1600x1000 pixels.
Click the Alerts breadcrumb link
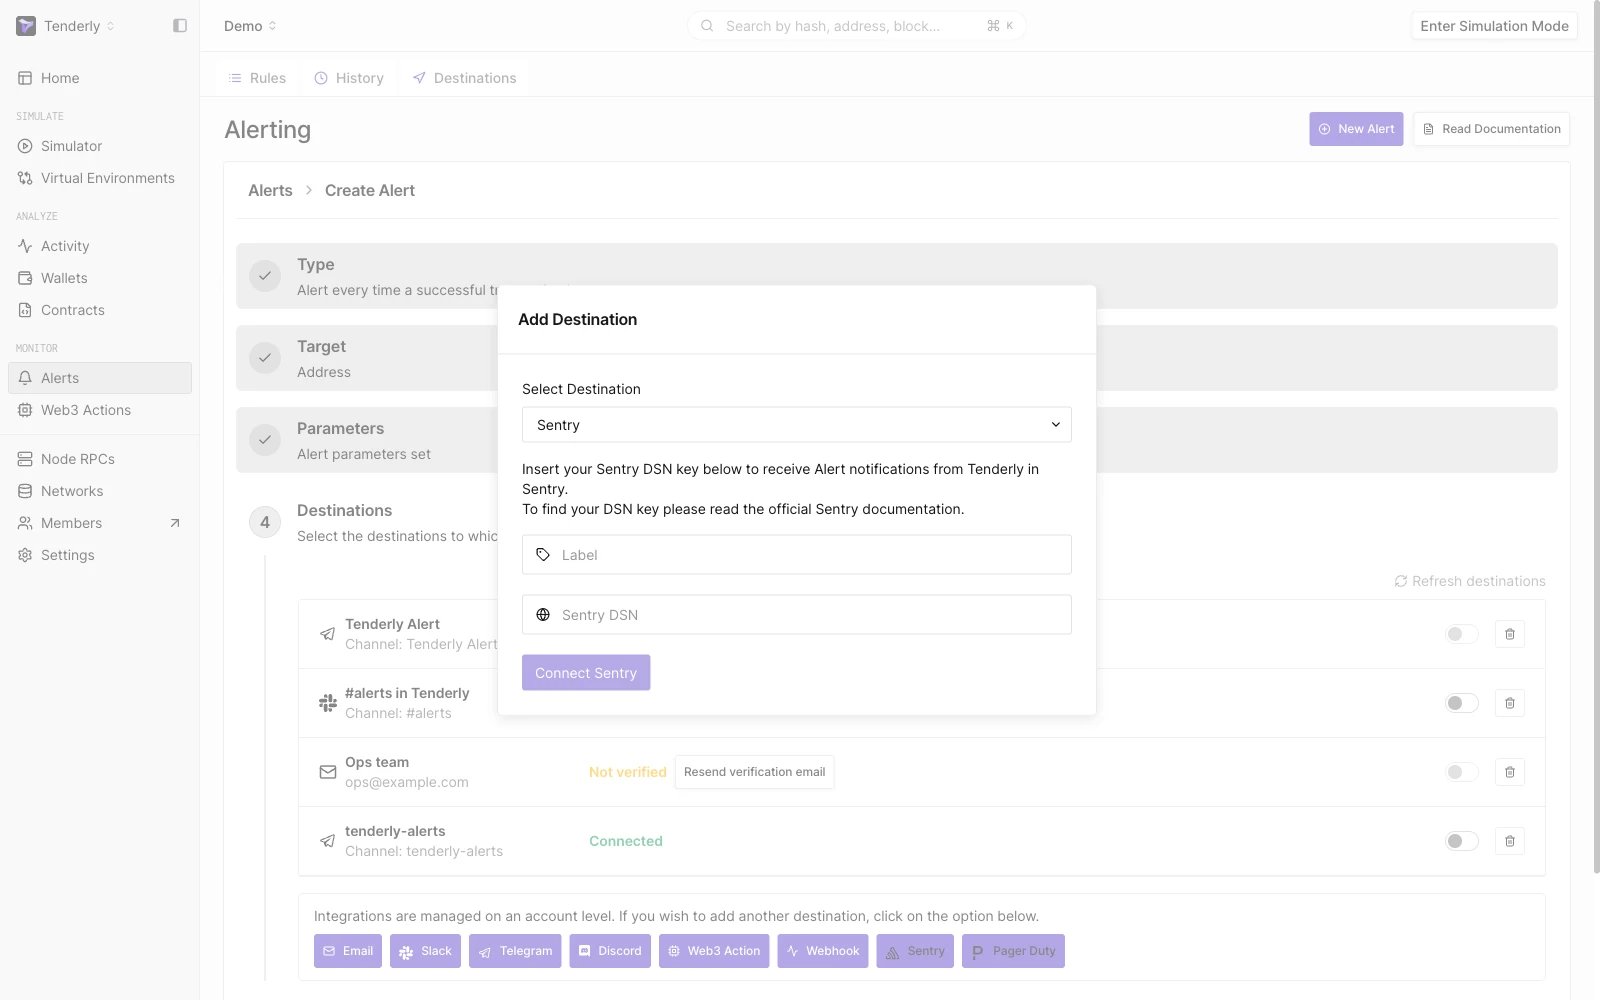pyautogui.click(x=270, y=190)
